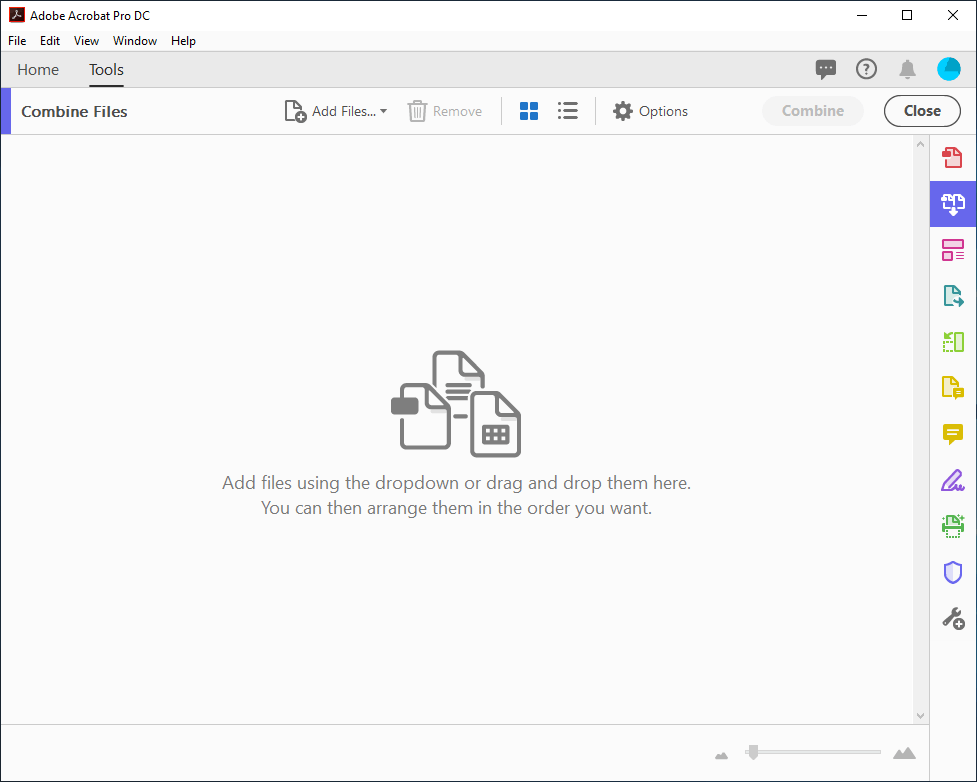The width and height of the screenshot is (977, 782).
Task: Open the Comment speech bubble tool
Action: 952,434
